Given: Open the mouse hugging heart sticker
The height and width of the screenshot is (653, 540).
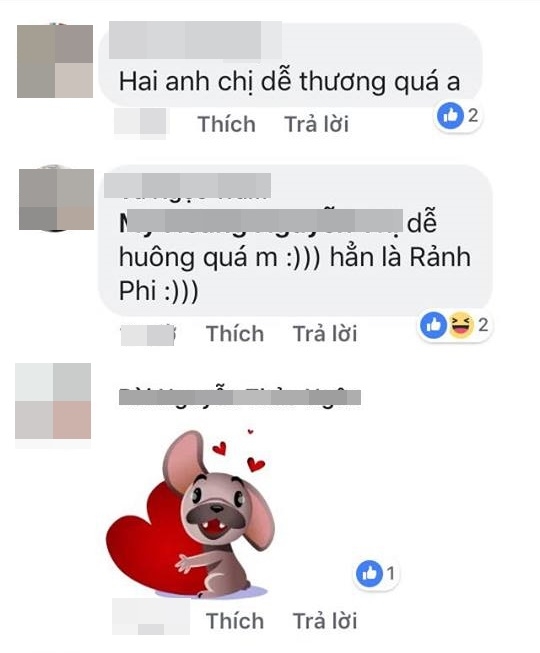Looking at the screenshot, I should (190, 513).
